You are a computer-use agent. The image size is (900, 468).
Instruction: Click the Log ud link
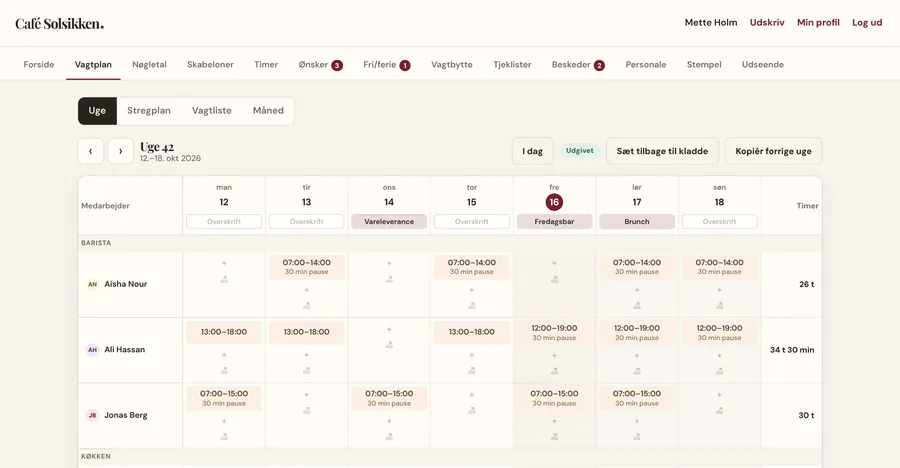(867, 22)
